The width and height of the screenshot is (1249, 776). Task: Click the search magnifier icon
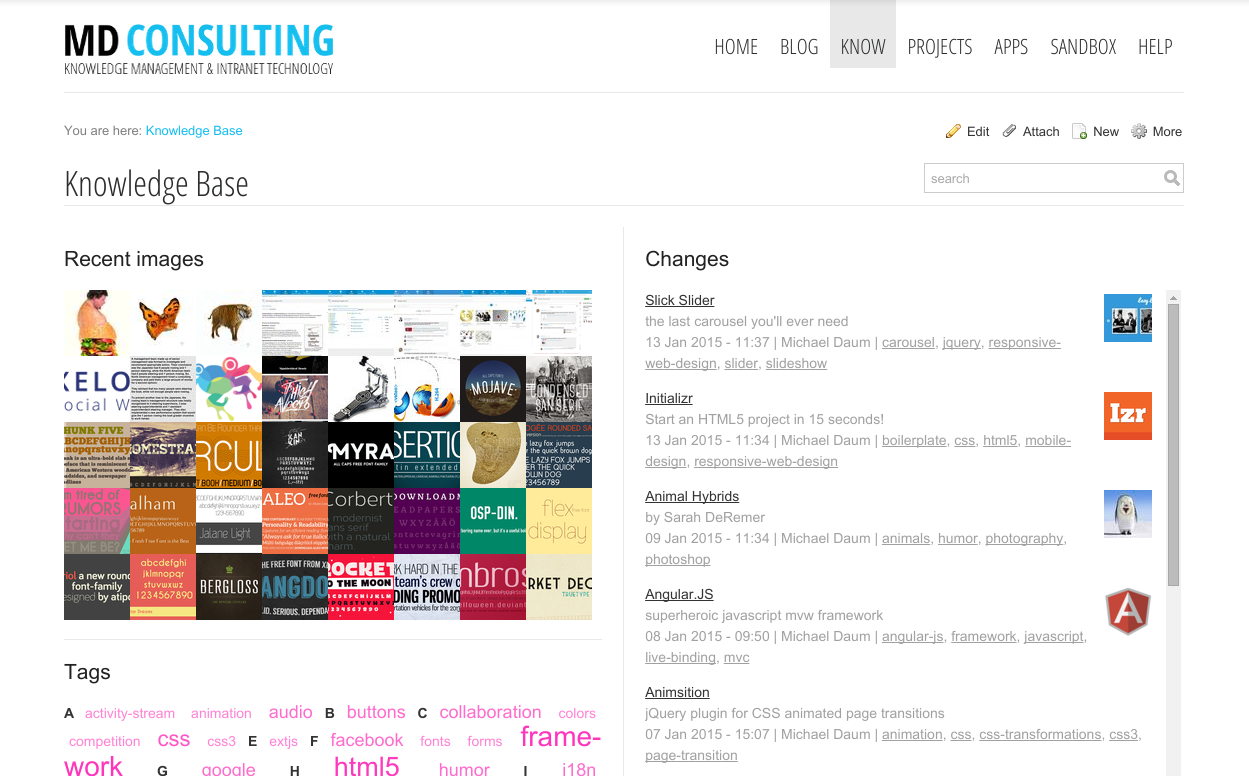[1171, 179]
